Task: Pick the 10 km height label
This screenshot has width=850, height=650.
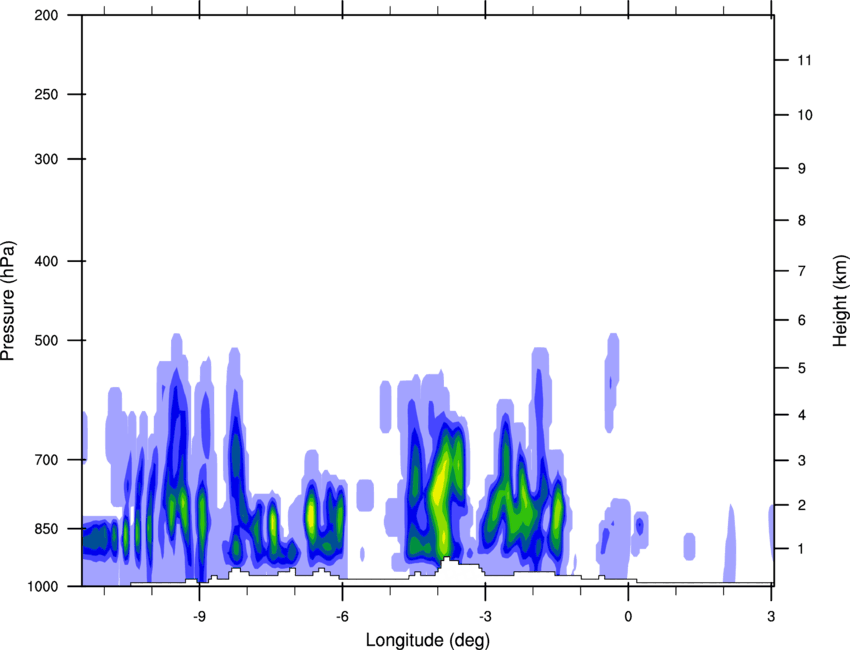Action: [x=805, y=115]
